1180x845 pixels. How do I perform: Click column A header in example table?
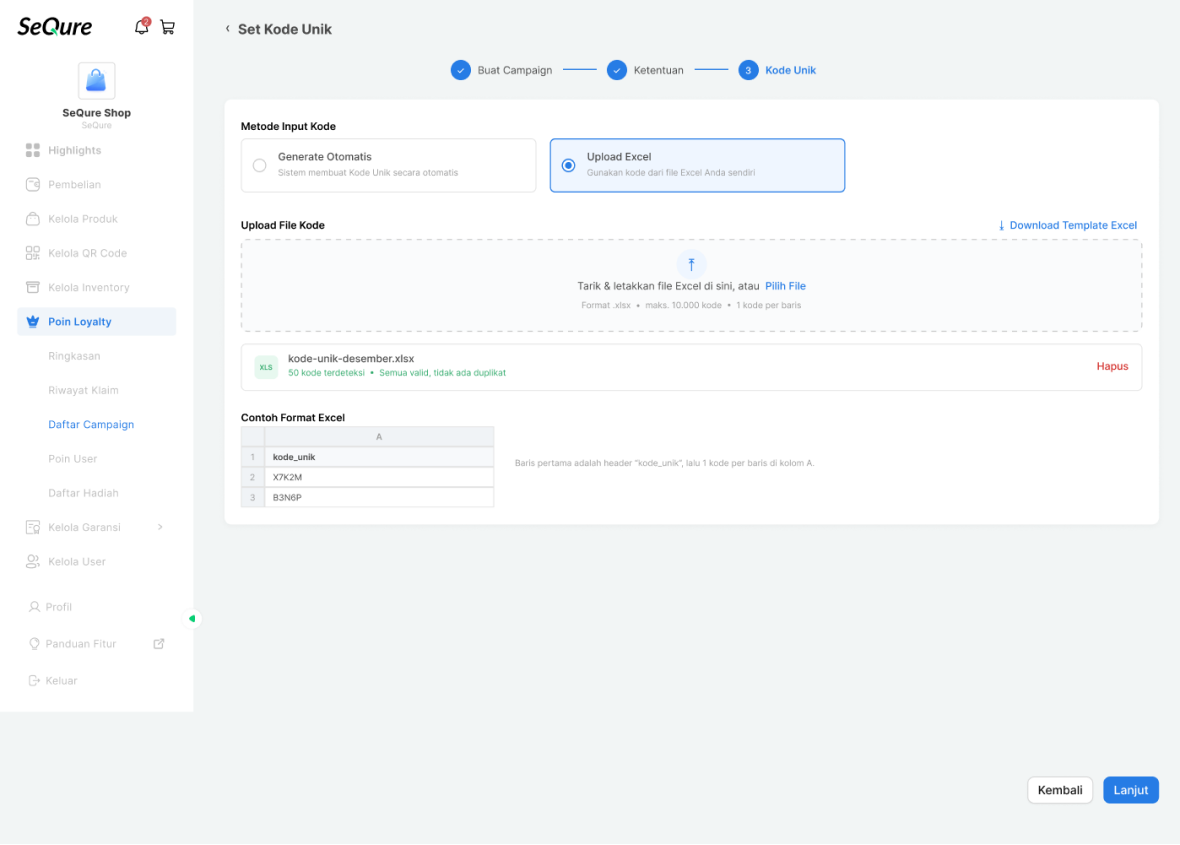pyautogui.click(x=379, y=436)
